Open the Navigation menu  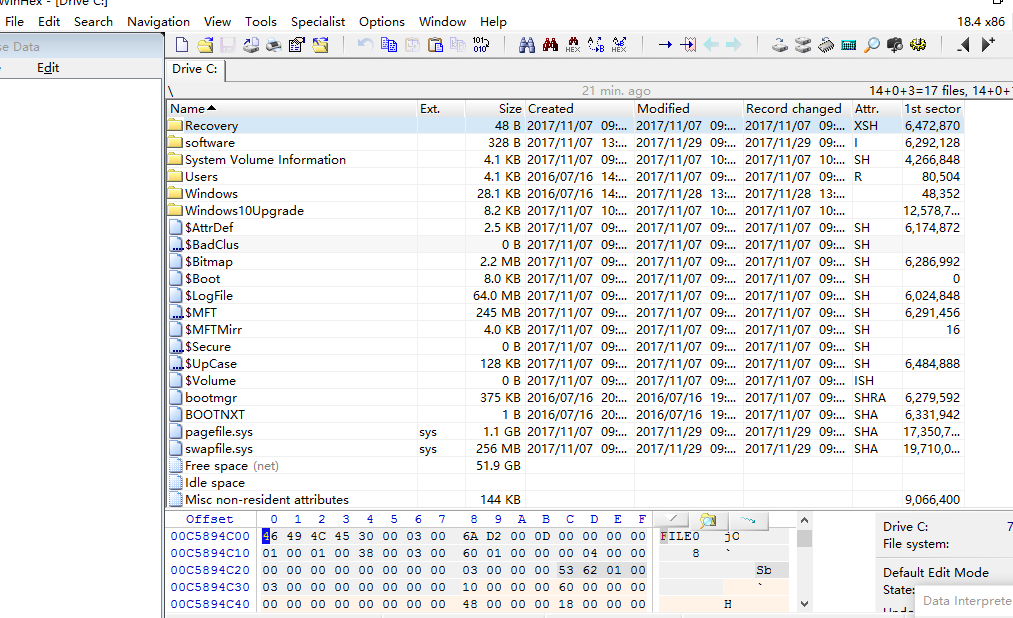point(158,21)
